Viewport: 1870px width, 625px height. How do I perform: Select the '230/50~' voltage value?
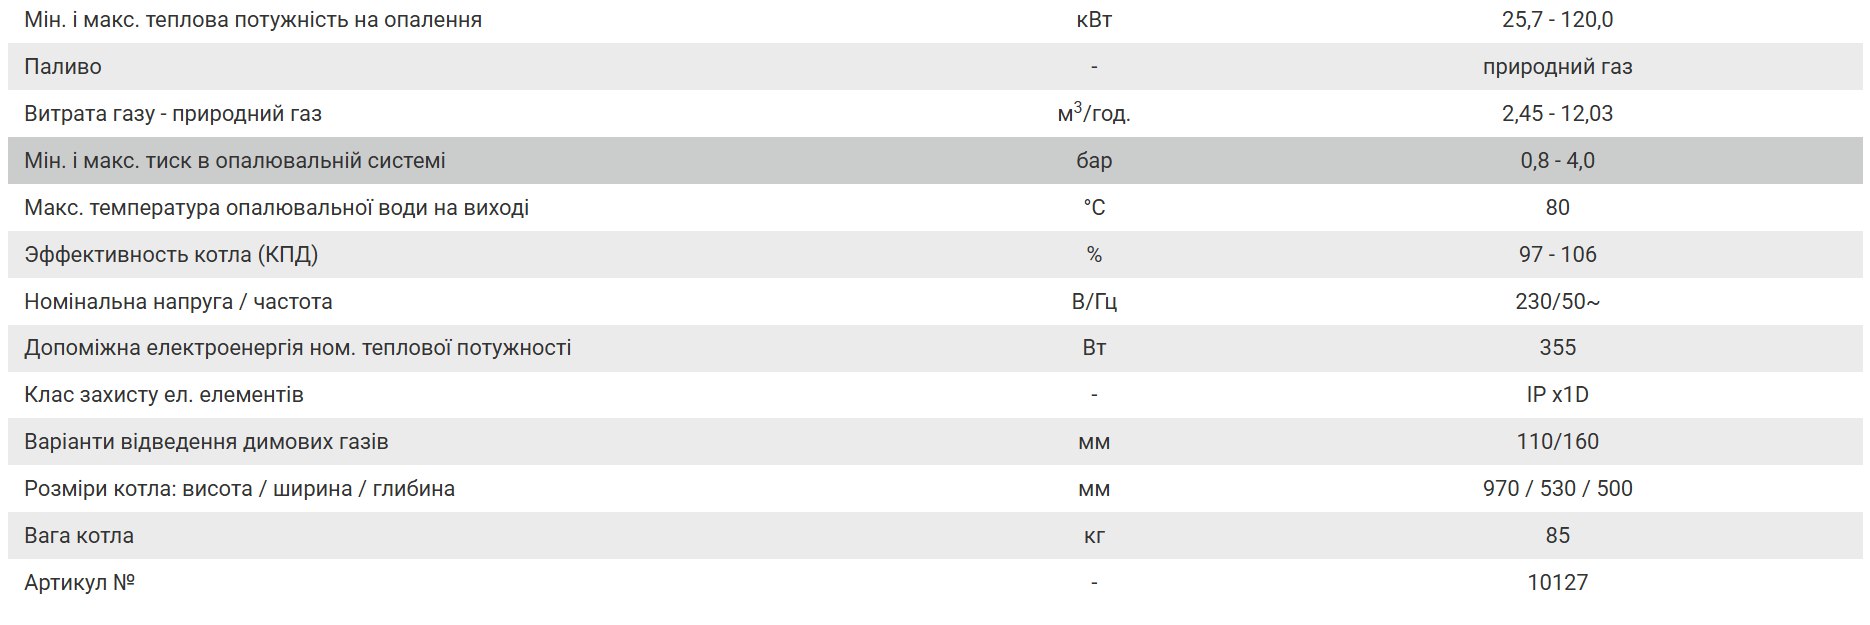coord(1557,302)
